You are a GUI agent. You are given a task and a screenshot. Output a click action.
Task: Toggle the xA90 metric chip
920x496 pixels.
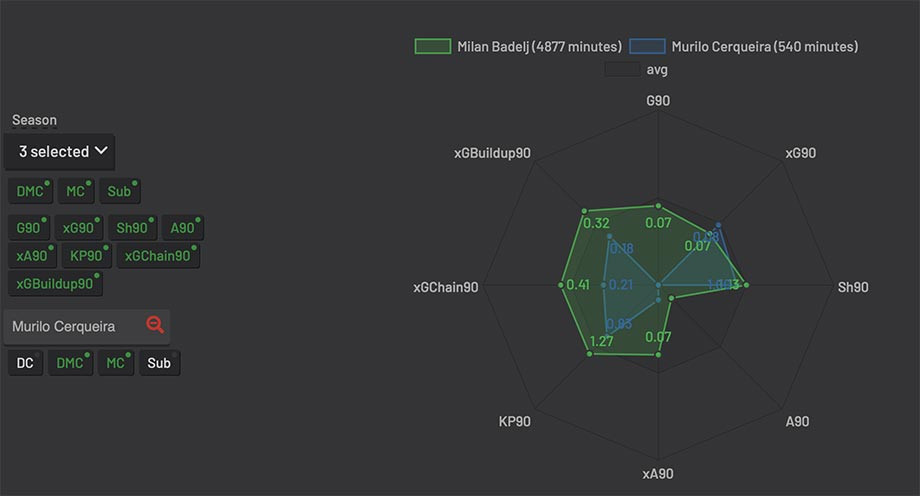32,256
